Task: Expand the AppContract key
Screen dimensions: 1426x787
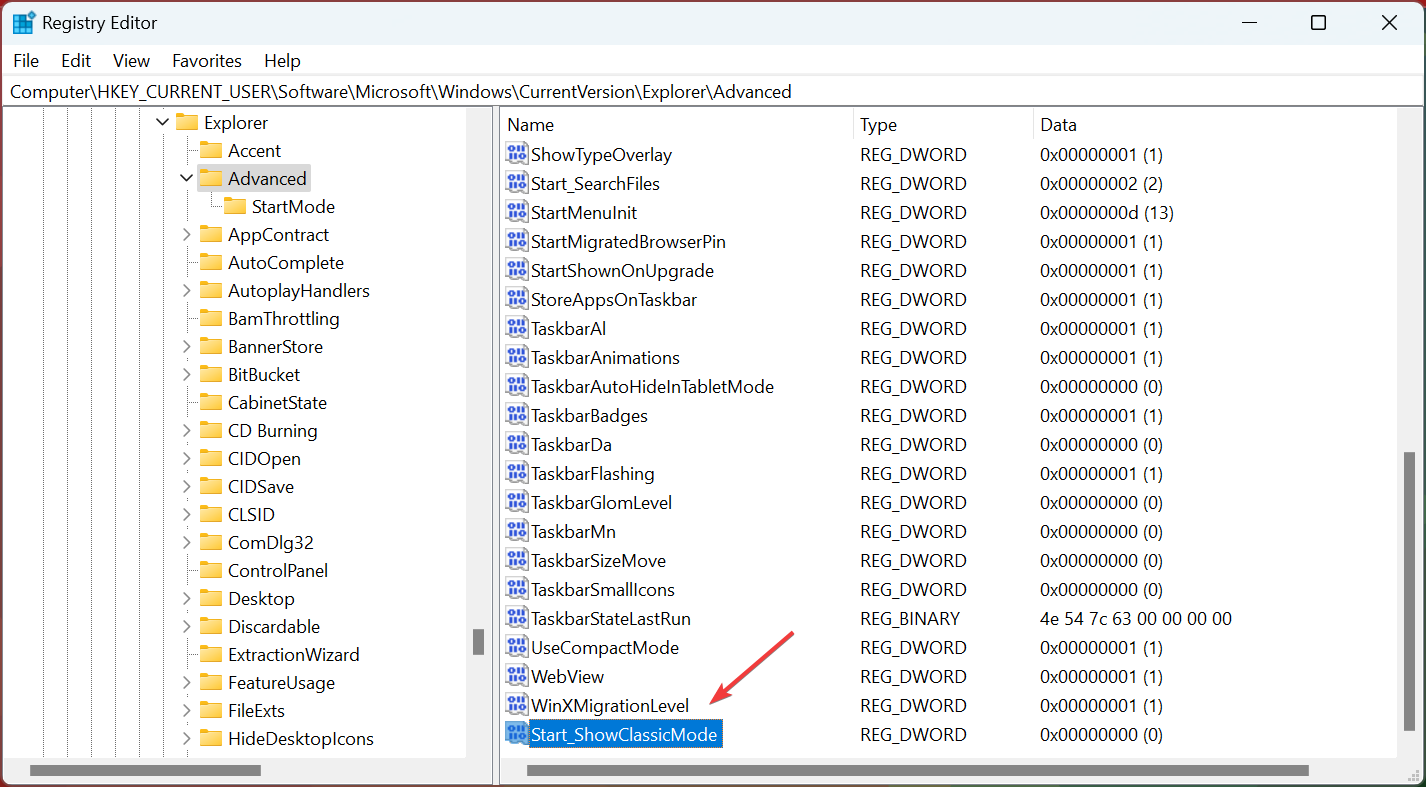Action: (187, 234)
